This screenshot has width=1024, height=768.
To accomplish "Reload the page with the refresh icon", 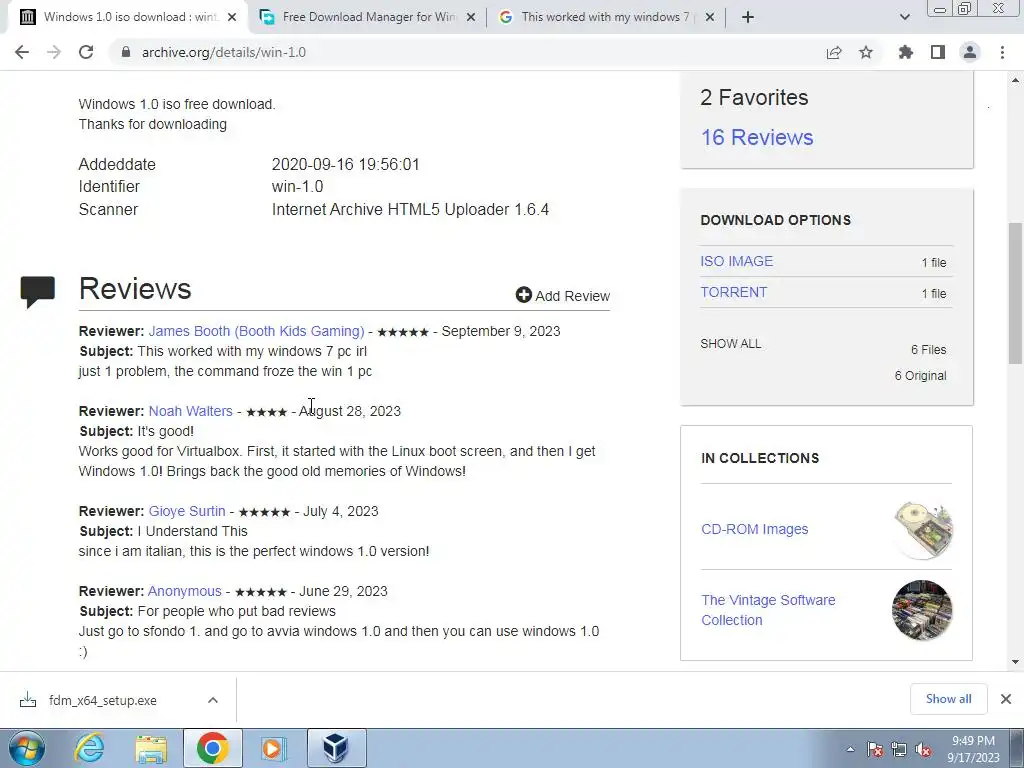I will click(x=86, y=52).
